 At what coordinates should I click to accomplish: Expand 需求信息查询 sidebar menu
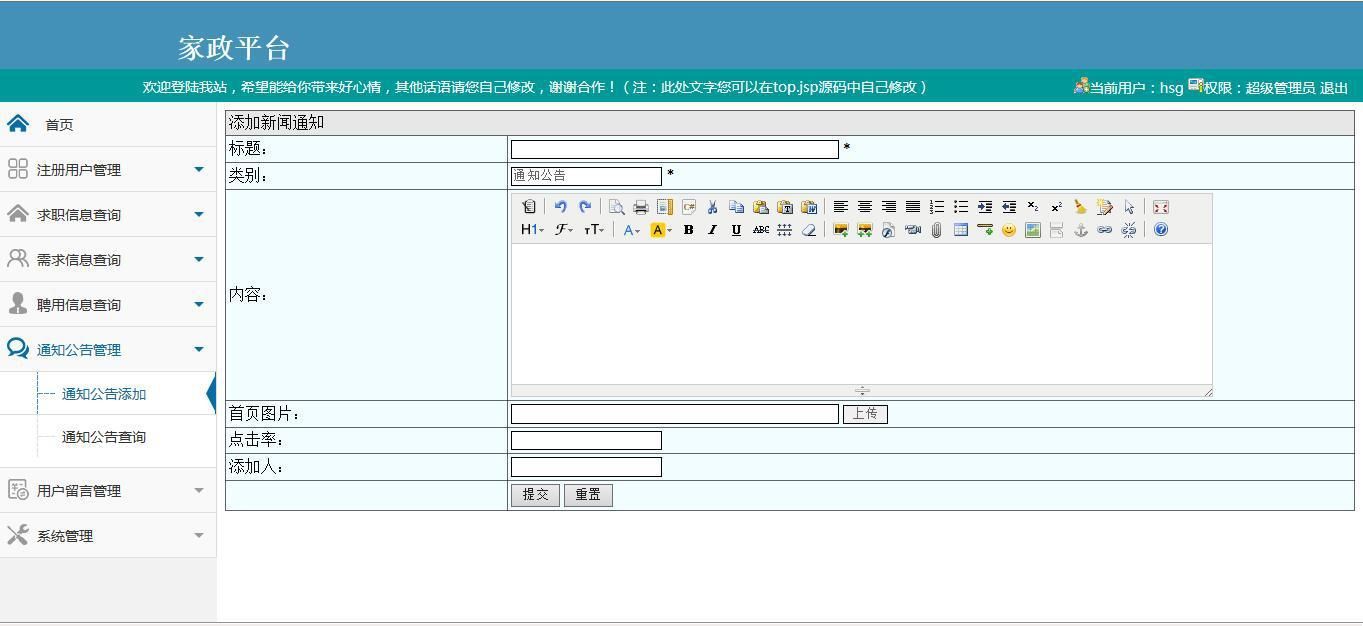(108, 260)
